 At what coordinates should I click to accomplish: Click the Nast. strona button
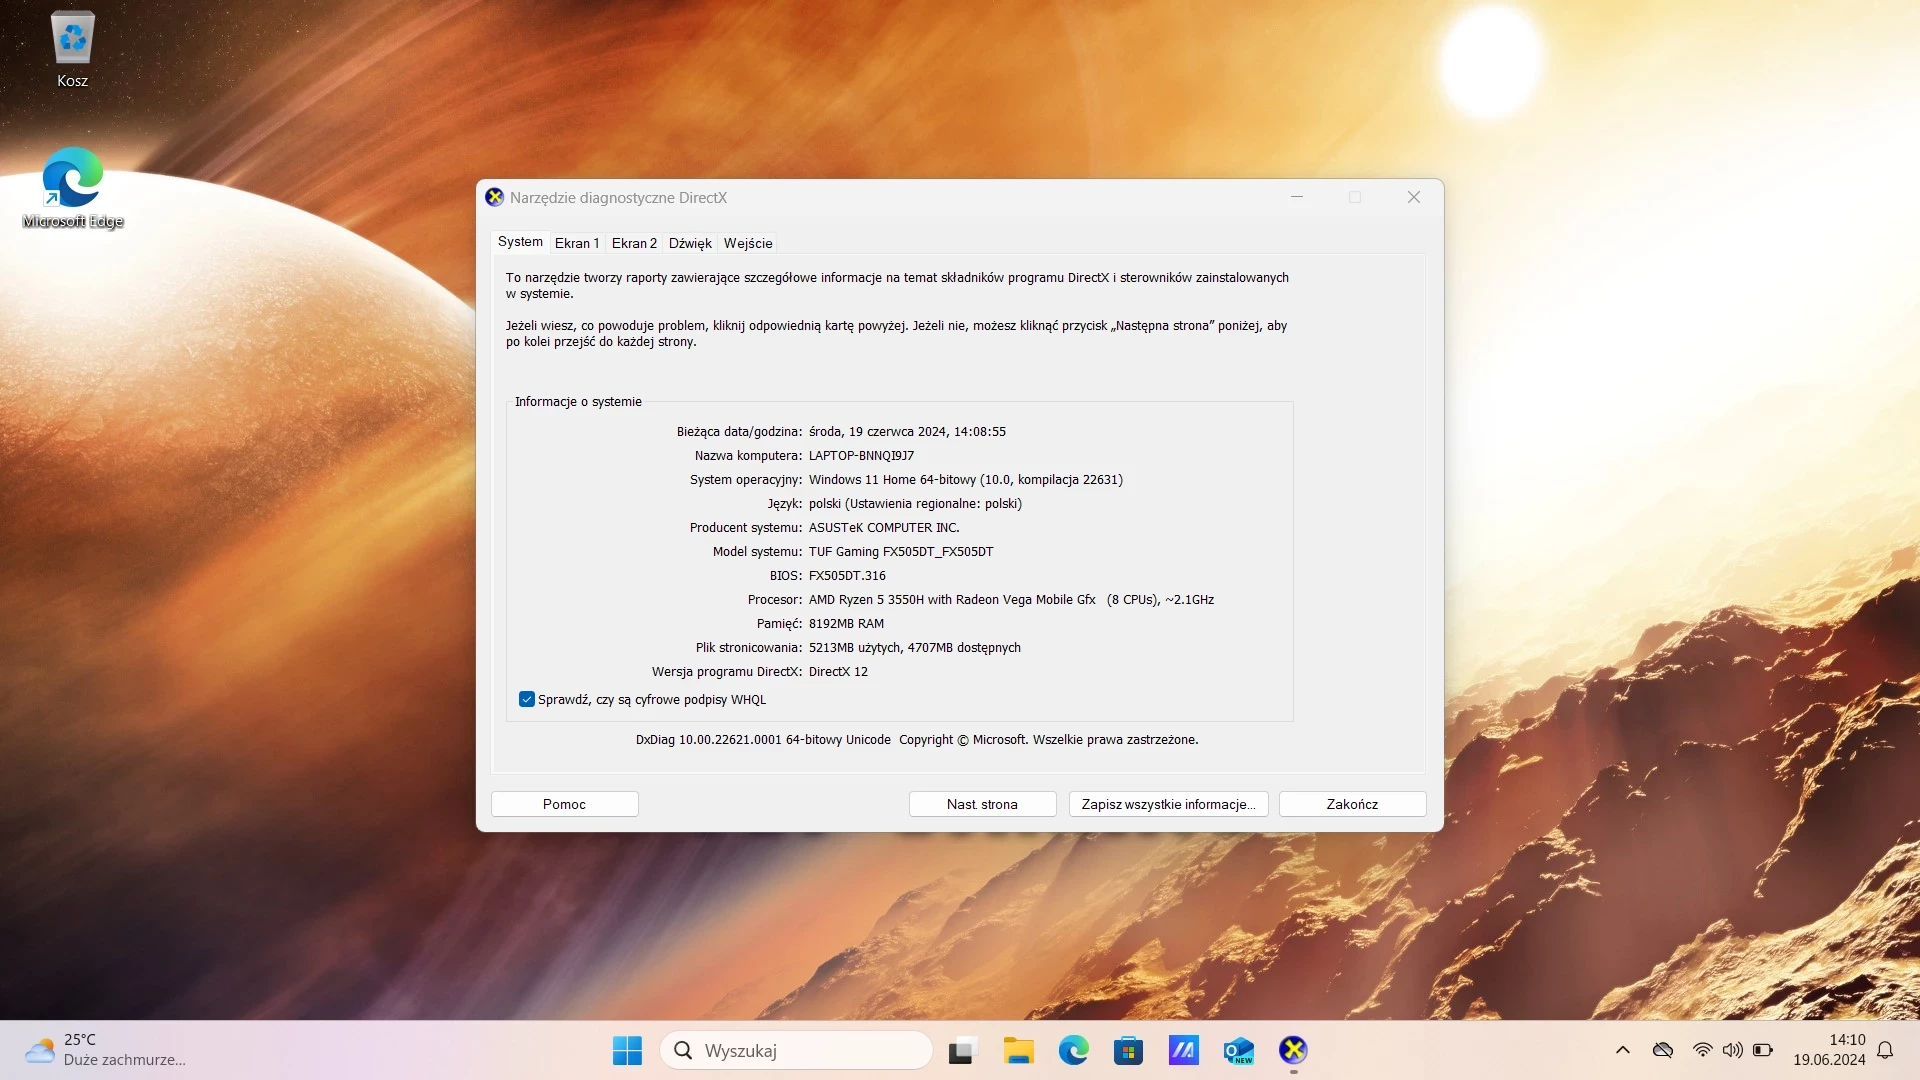(982, 804)
